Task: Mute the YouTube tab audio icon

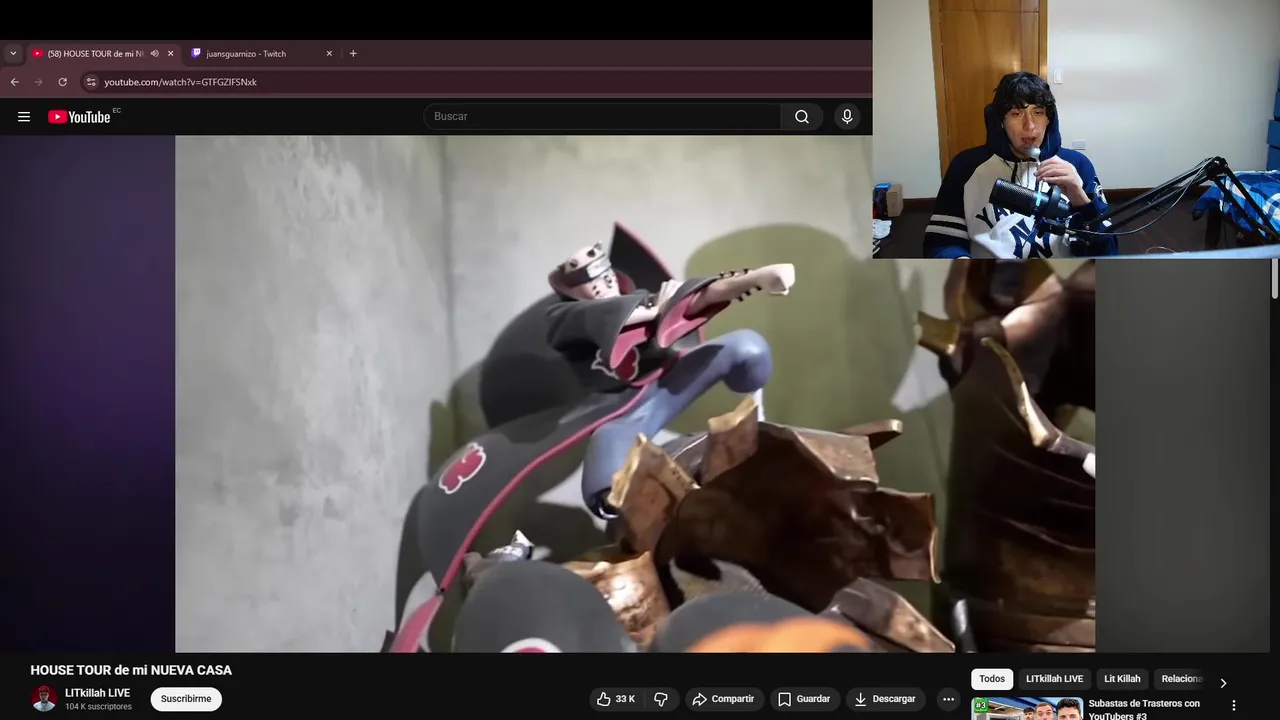Action: point(154,54)
